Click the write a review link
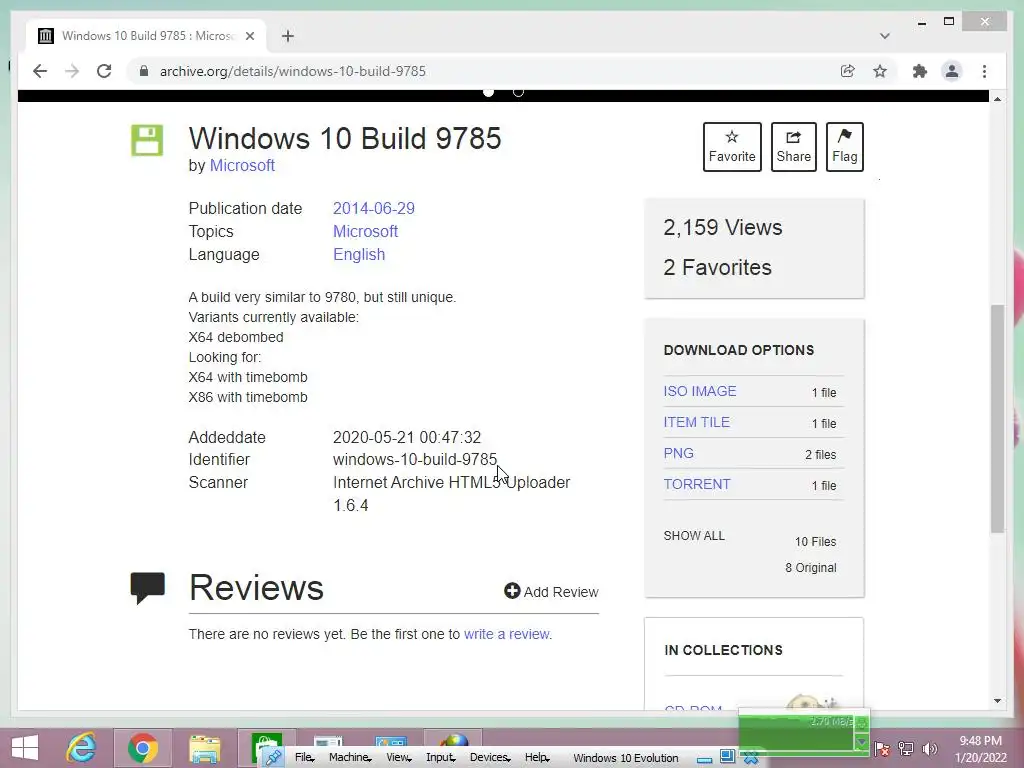 click(x=506, y=634)
